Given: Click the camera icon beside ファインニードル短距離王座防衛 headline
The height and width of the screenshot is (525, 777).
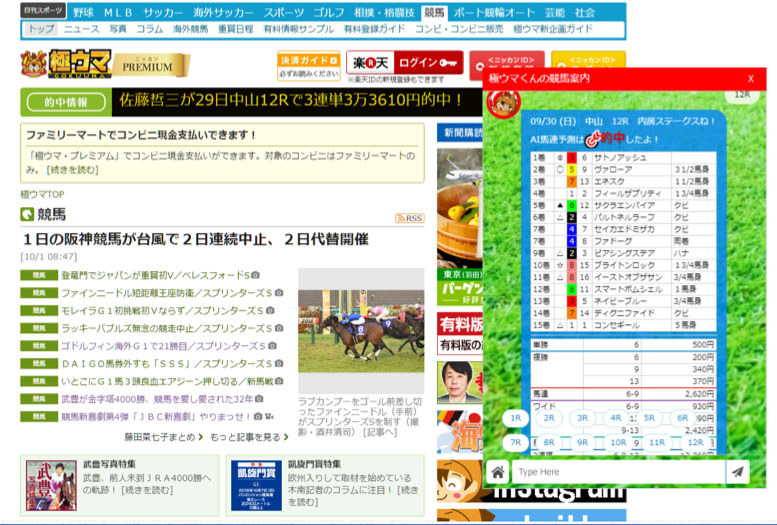Looking at the screenshot, I should 279,293.
